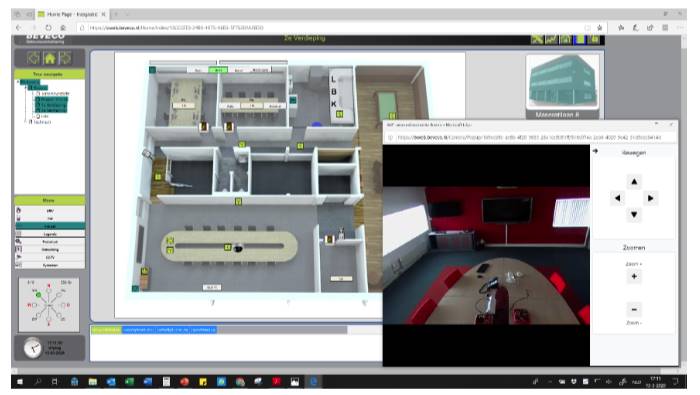Viewport: 700px width, 395px height.
Task: Toggle the blue-highlighted icon in the top toolbar
Action: pos(580,40)
